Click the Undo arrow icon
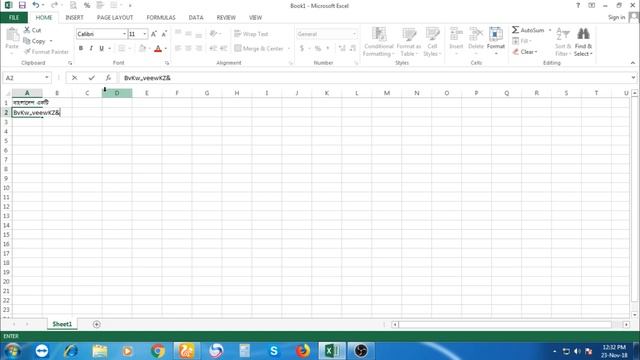The width and height of the screenshot is (640, 360). [x=36, y=5]
